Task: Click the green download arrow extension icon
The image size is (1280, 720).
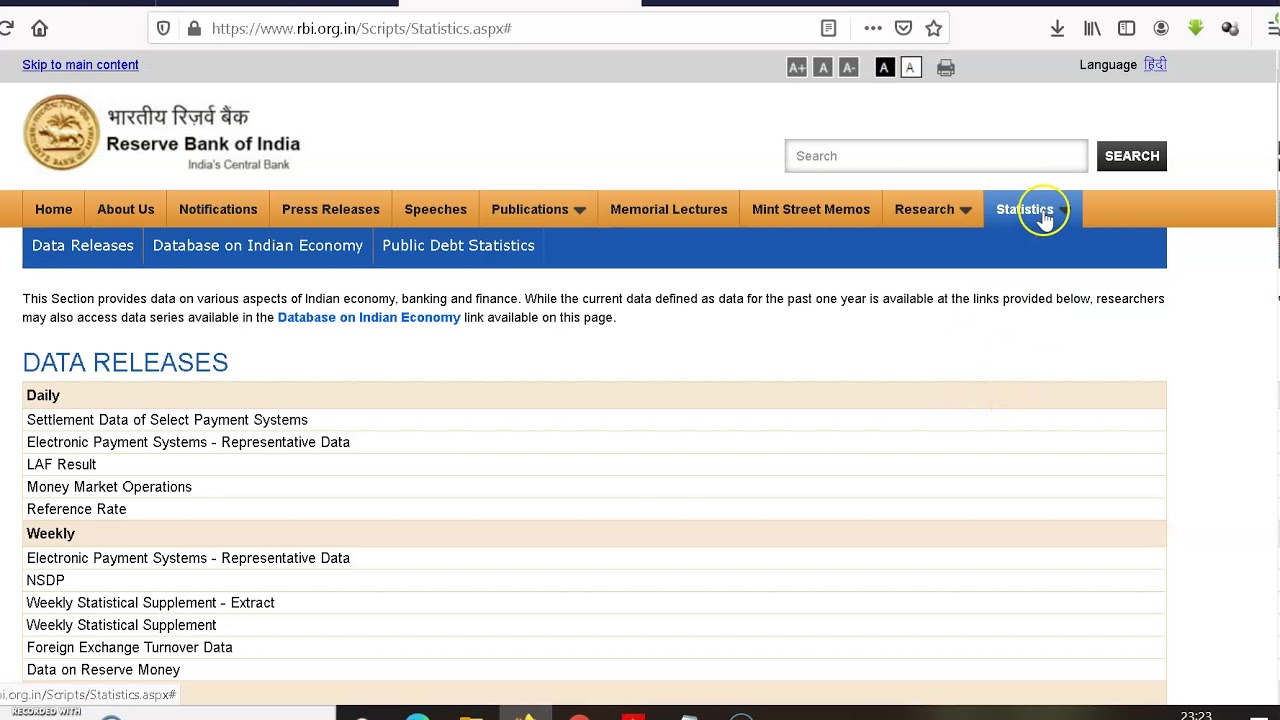Action: 1195,28
